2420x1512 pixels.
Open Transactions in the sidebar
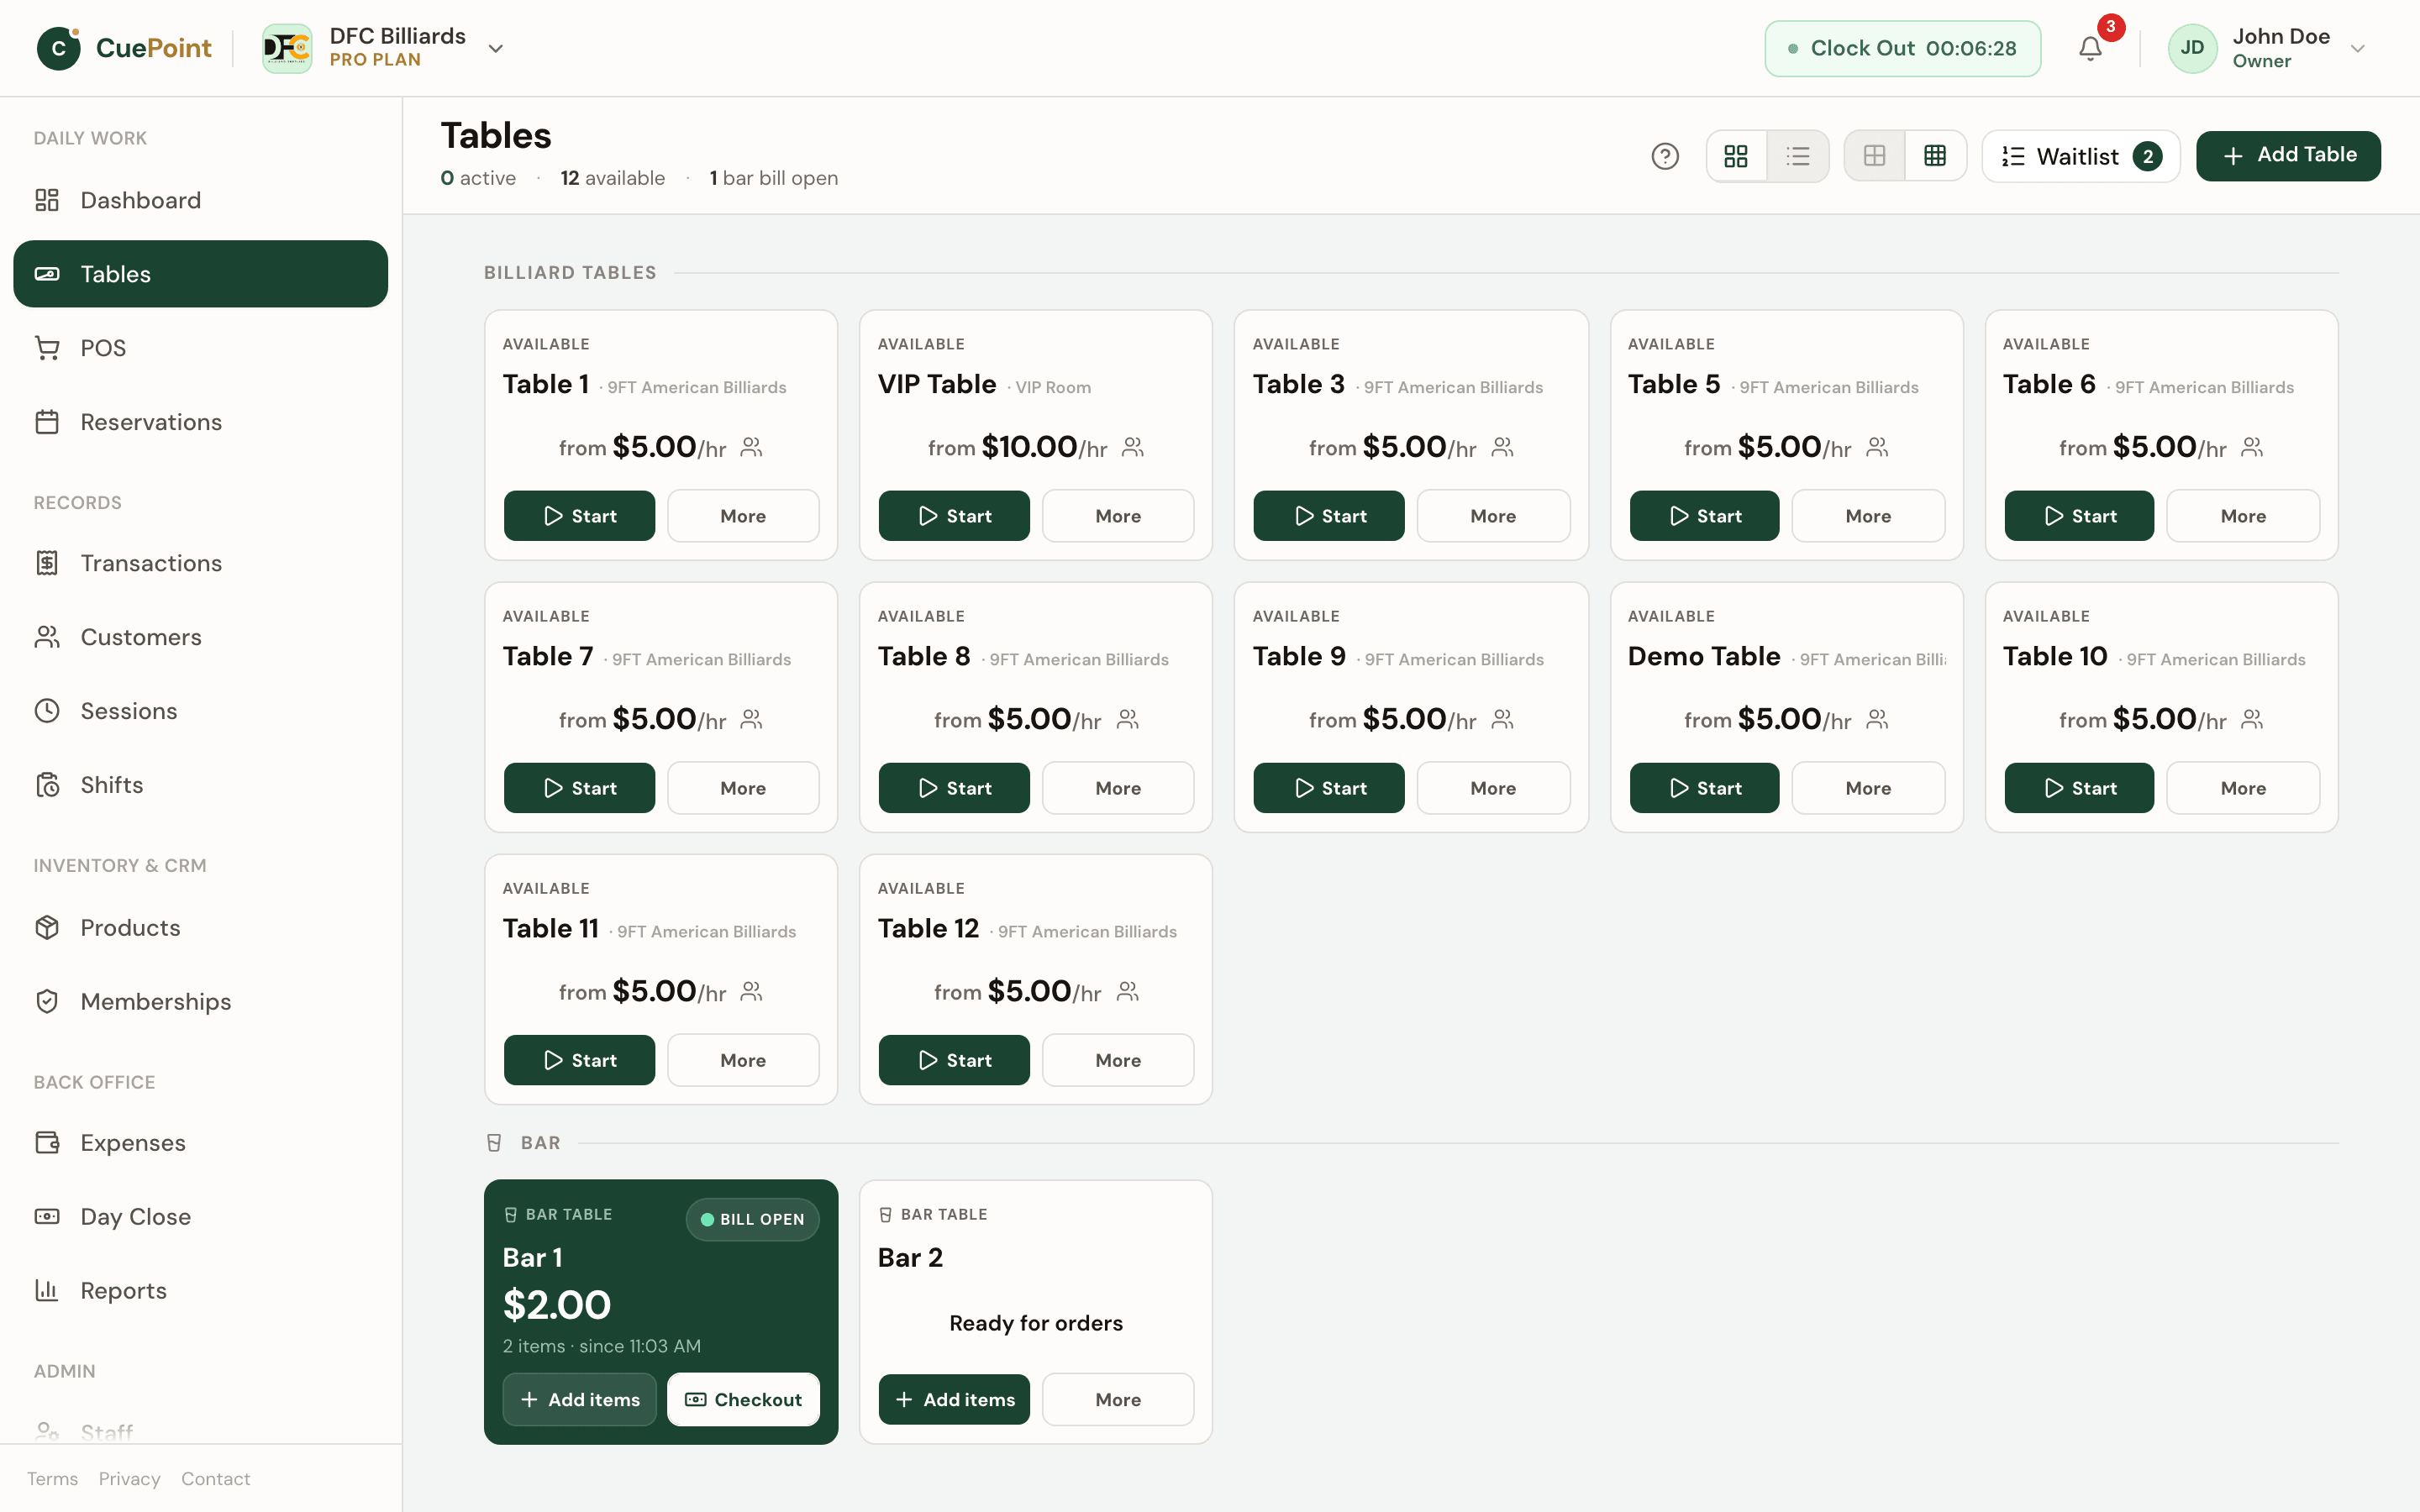[x=200, y=563]
